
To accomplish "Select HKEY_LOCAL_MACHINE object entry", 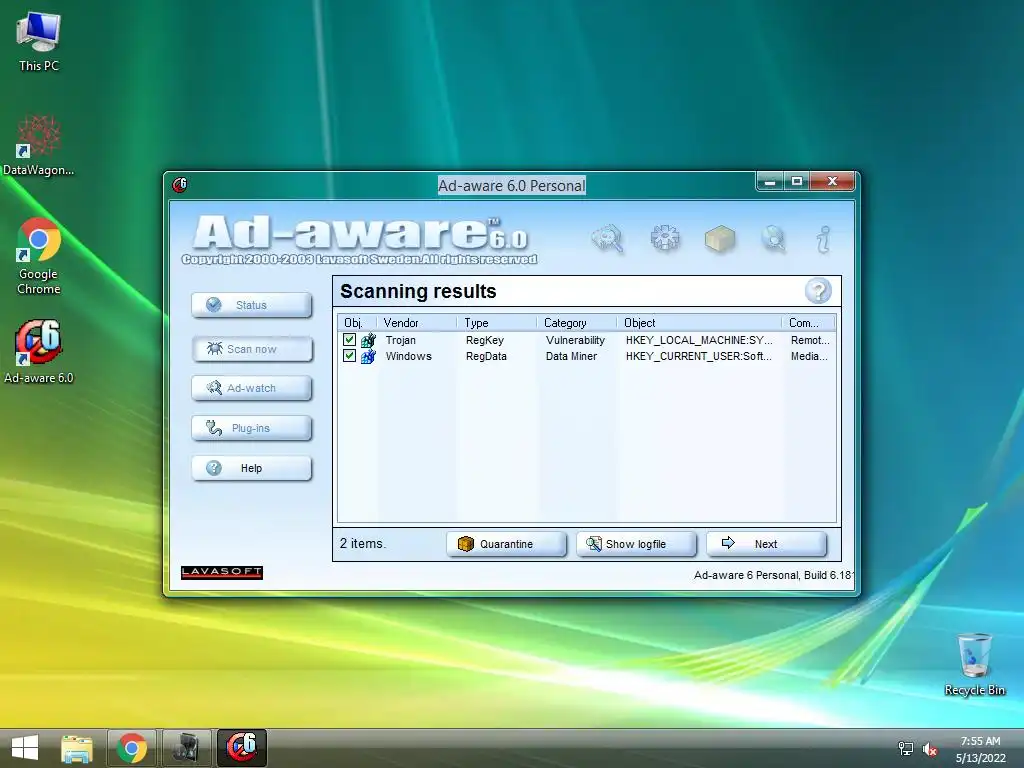I will 699,340.
